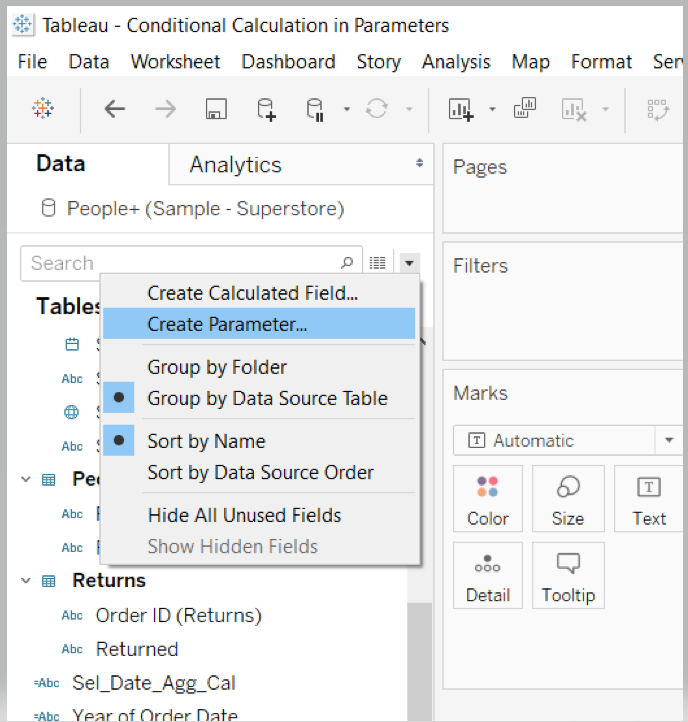Screen dimensions: 688x722
Task: Click the calendar date field icon
Action: click(x=72, y=344)
